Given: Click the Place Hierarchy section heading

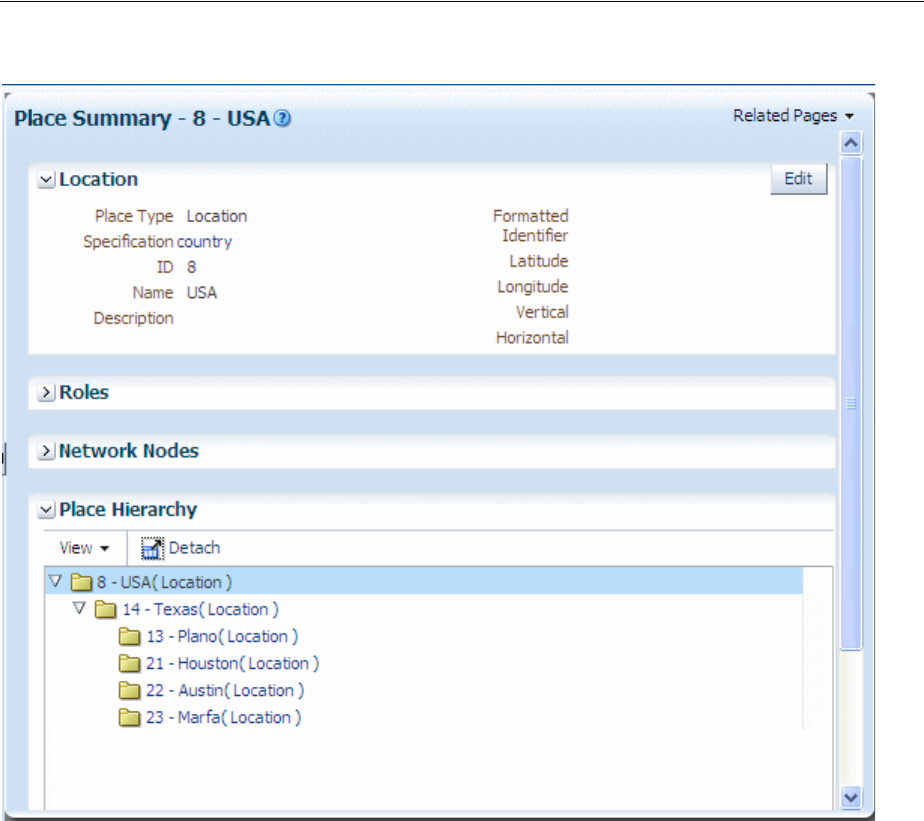Looking at the screenshot, I should tap(128, 510).
